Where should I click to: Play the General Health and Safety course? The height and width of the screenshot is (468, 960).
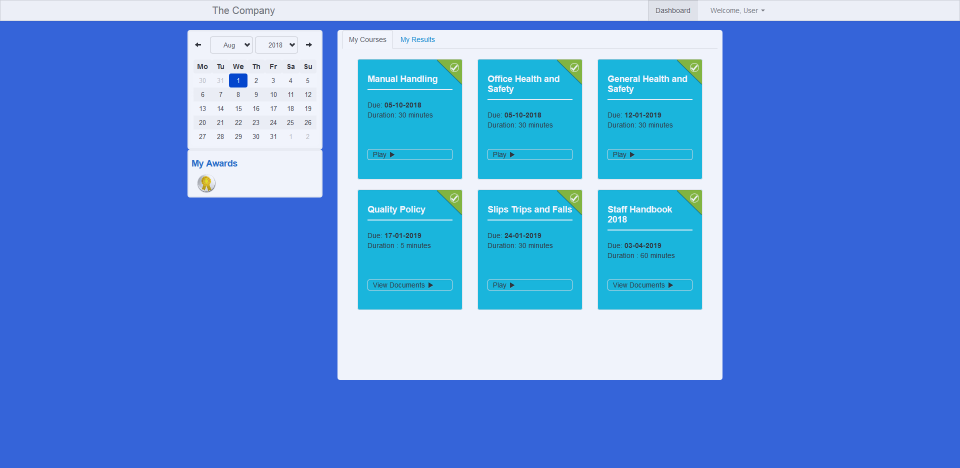click(650, 154)
